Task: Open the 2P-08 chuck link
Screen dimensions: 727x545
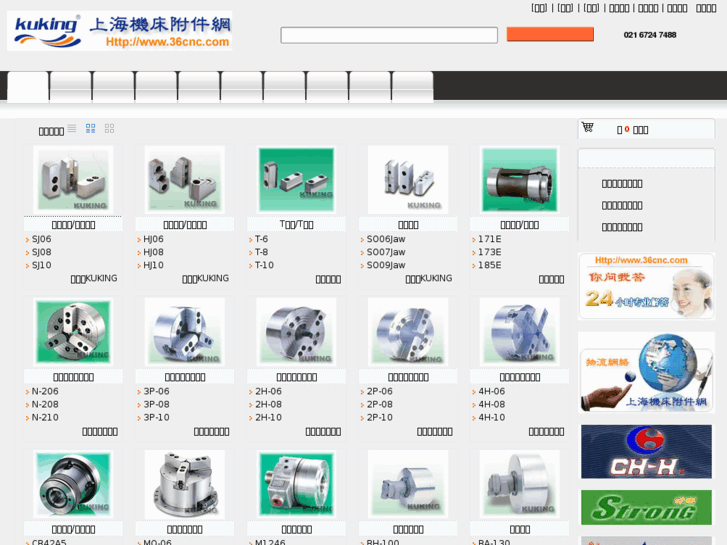Action: pyautogui.click(x=380, y=404)
